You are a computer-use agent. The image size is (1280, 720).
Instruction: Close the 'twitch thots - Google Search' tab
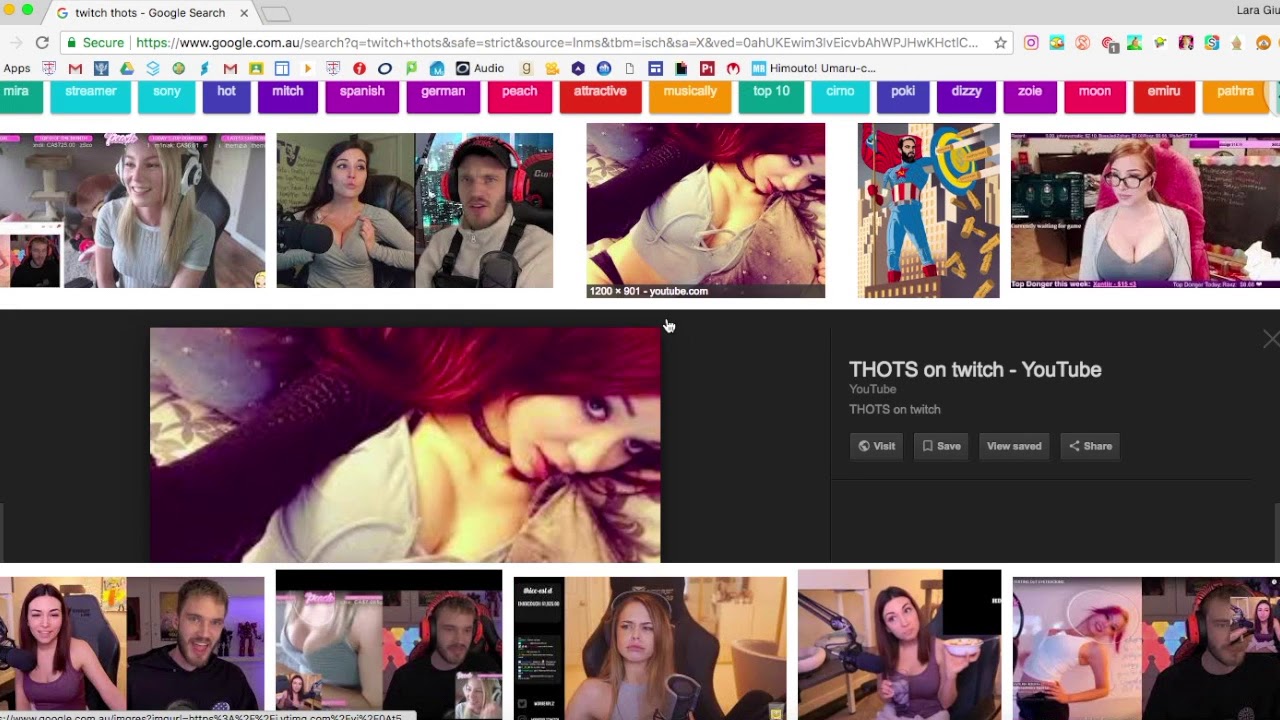click(x=244, y=13)
